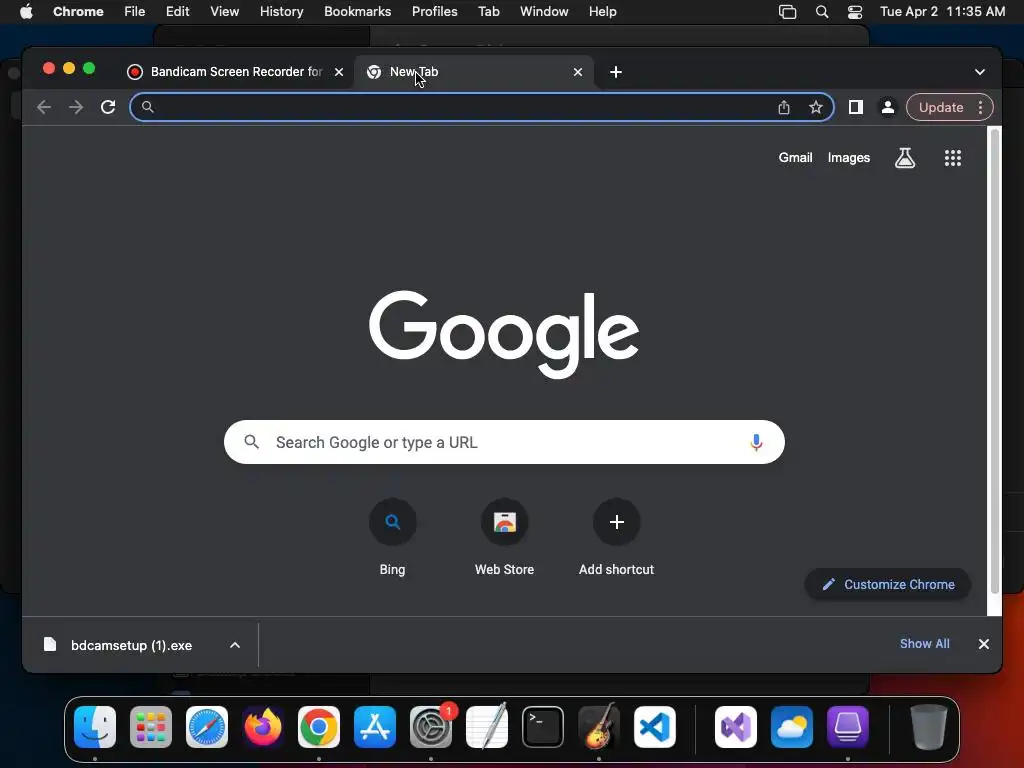
Task: Open Spotlight search in menu bar
Action: coord(822,12)
